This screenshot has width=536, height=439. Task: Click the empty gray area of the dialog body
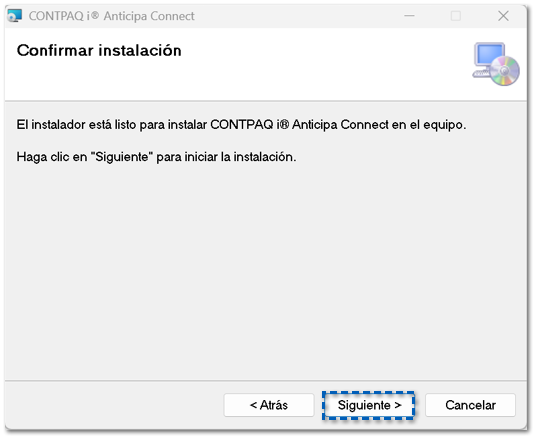coord(266,270)
